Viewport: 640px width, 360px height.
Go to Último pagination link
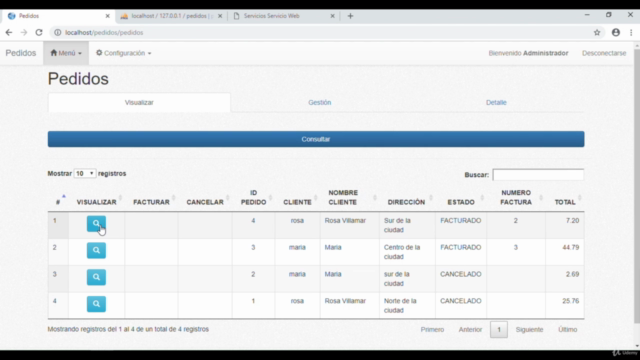tap(568, 329)
